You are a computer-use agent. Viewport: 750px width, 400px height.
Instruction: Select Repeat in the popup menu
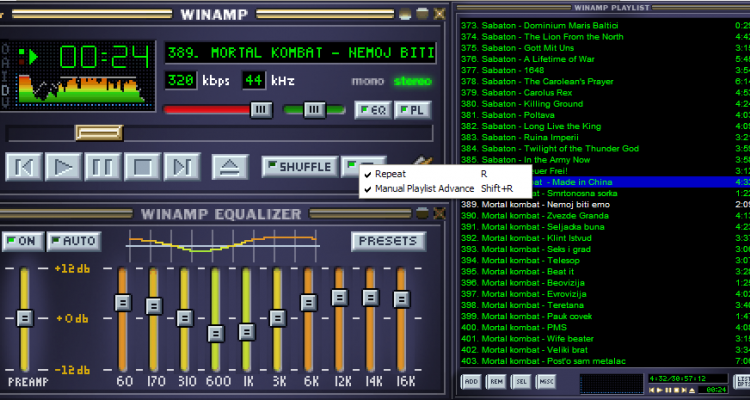(x=445, y=174)
